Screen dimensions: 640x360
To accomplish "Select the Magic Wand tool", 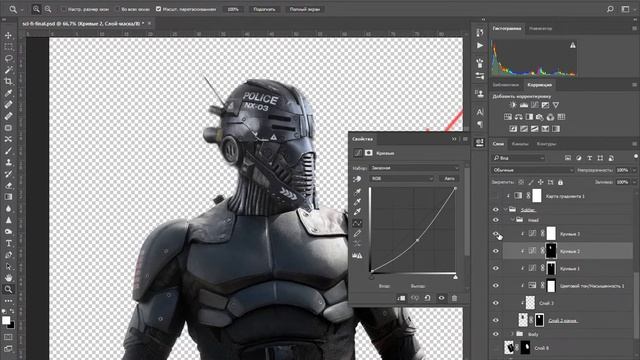I will coord(8,70).
